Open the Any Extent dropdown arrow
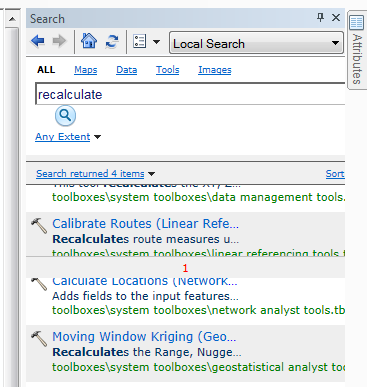The height and width of the screenshot is (387, 381). pyautogui.click(x=98, y=137)
